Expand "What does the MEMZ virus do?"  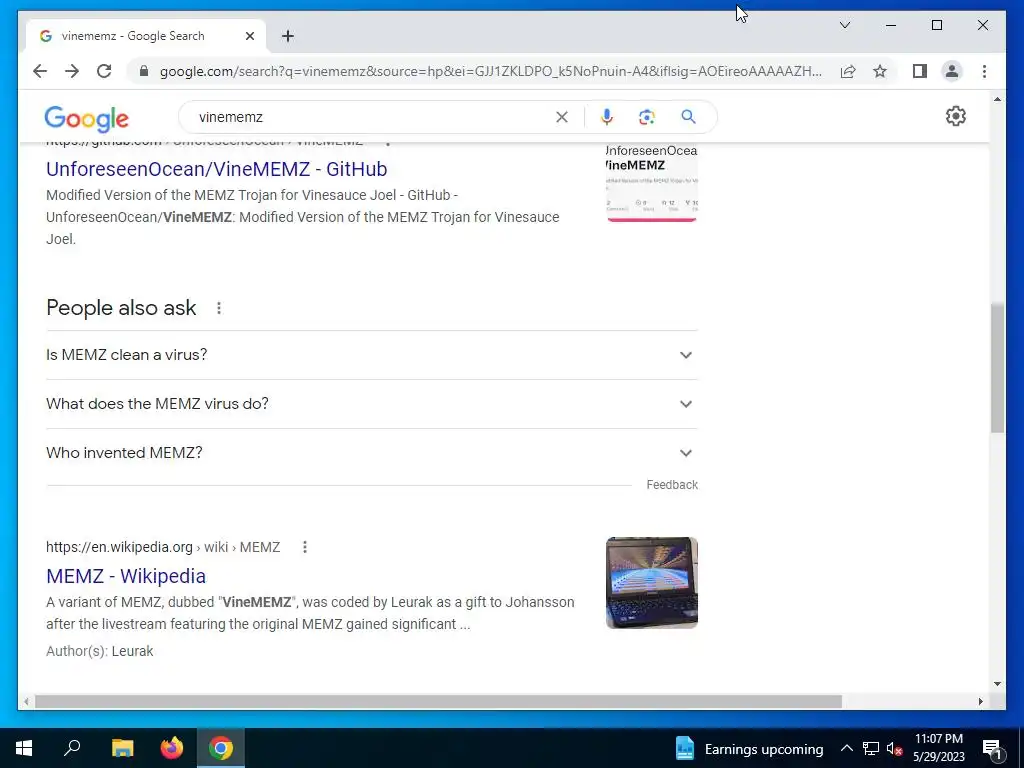pos(372,404)
